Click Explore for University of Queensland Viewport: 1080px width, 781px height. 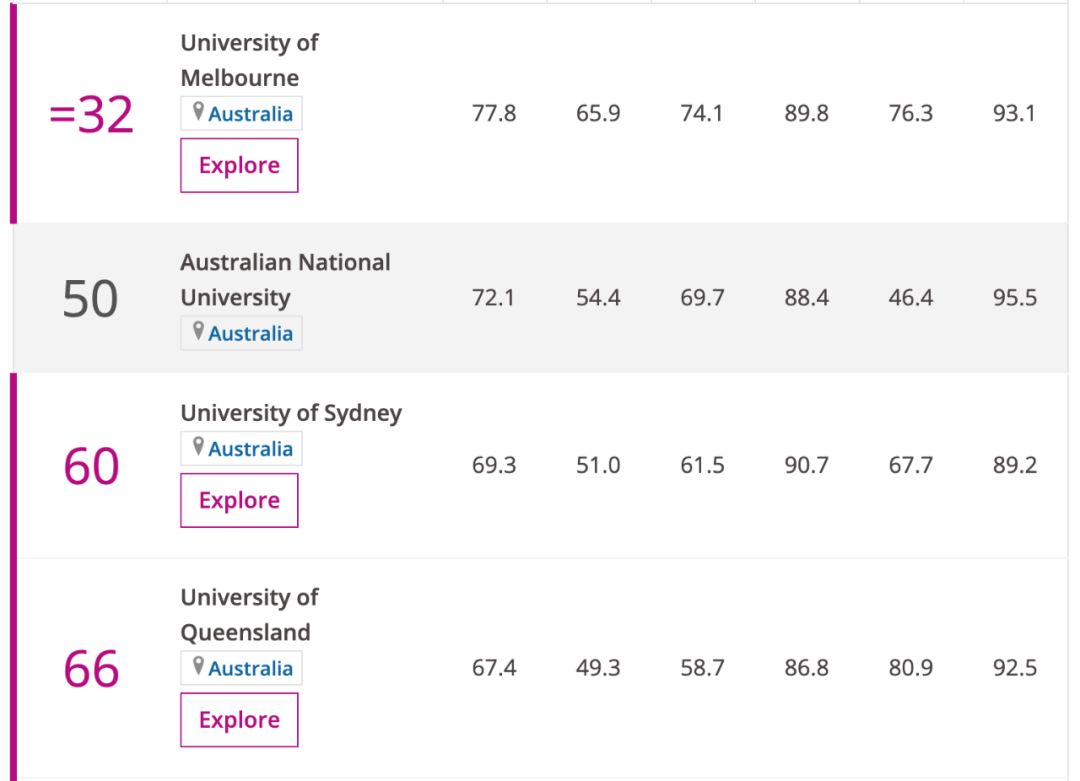239,720
